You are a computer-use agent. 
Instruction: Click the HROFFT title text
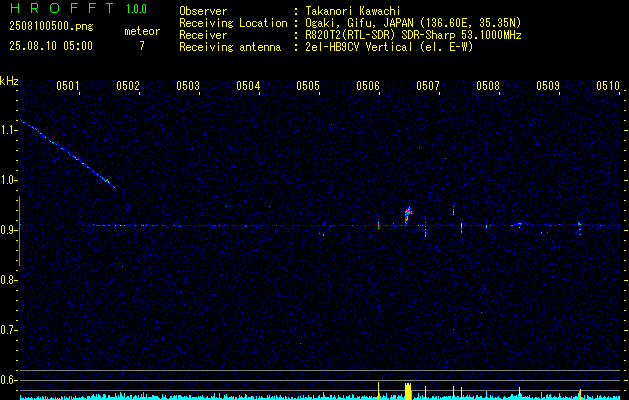[62, 8]
